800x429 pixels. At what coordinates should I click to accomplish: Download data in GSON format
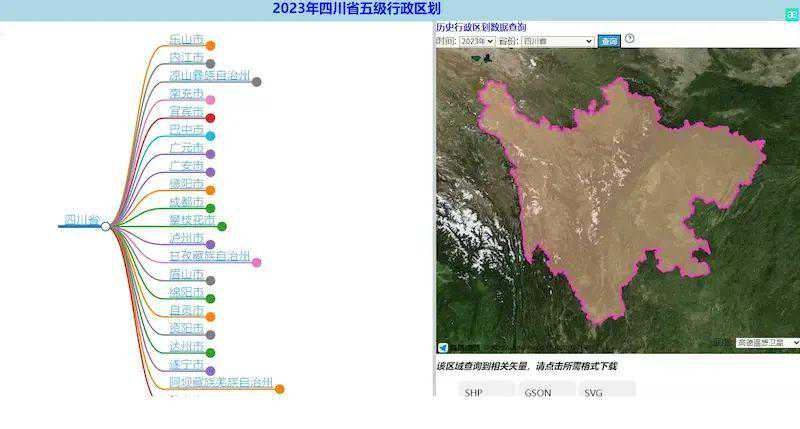click(537, 392)
